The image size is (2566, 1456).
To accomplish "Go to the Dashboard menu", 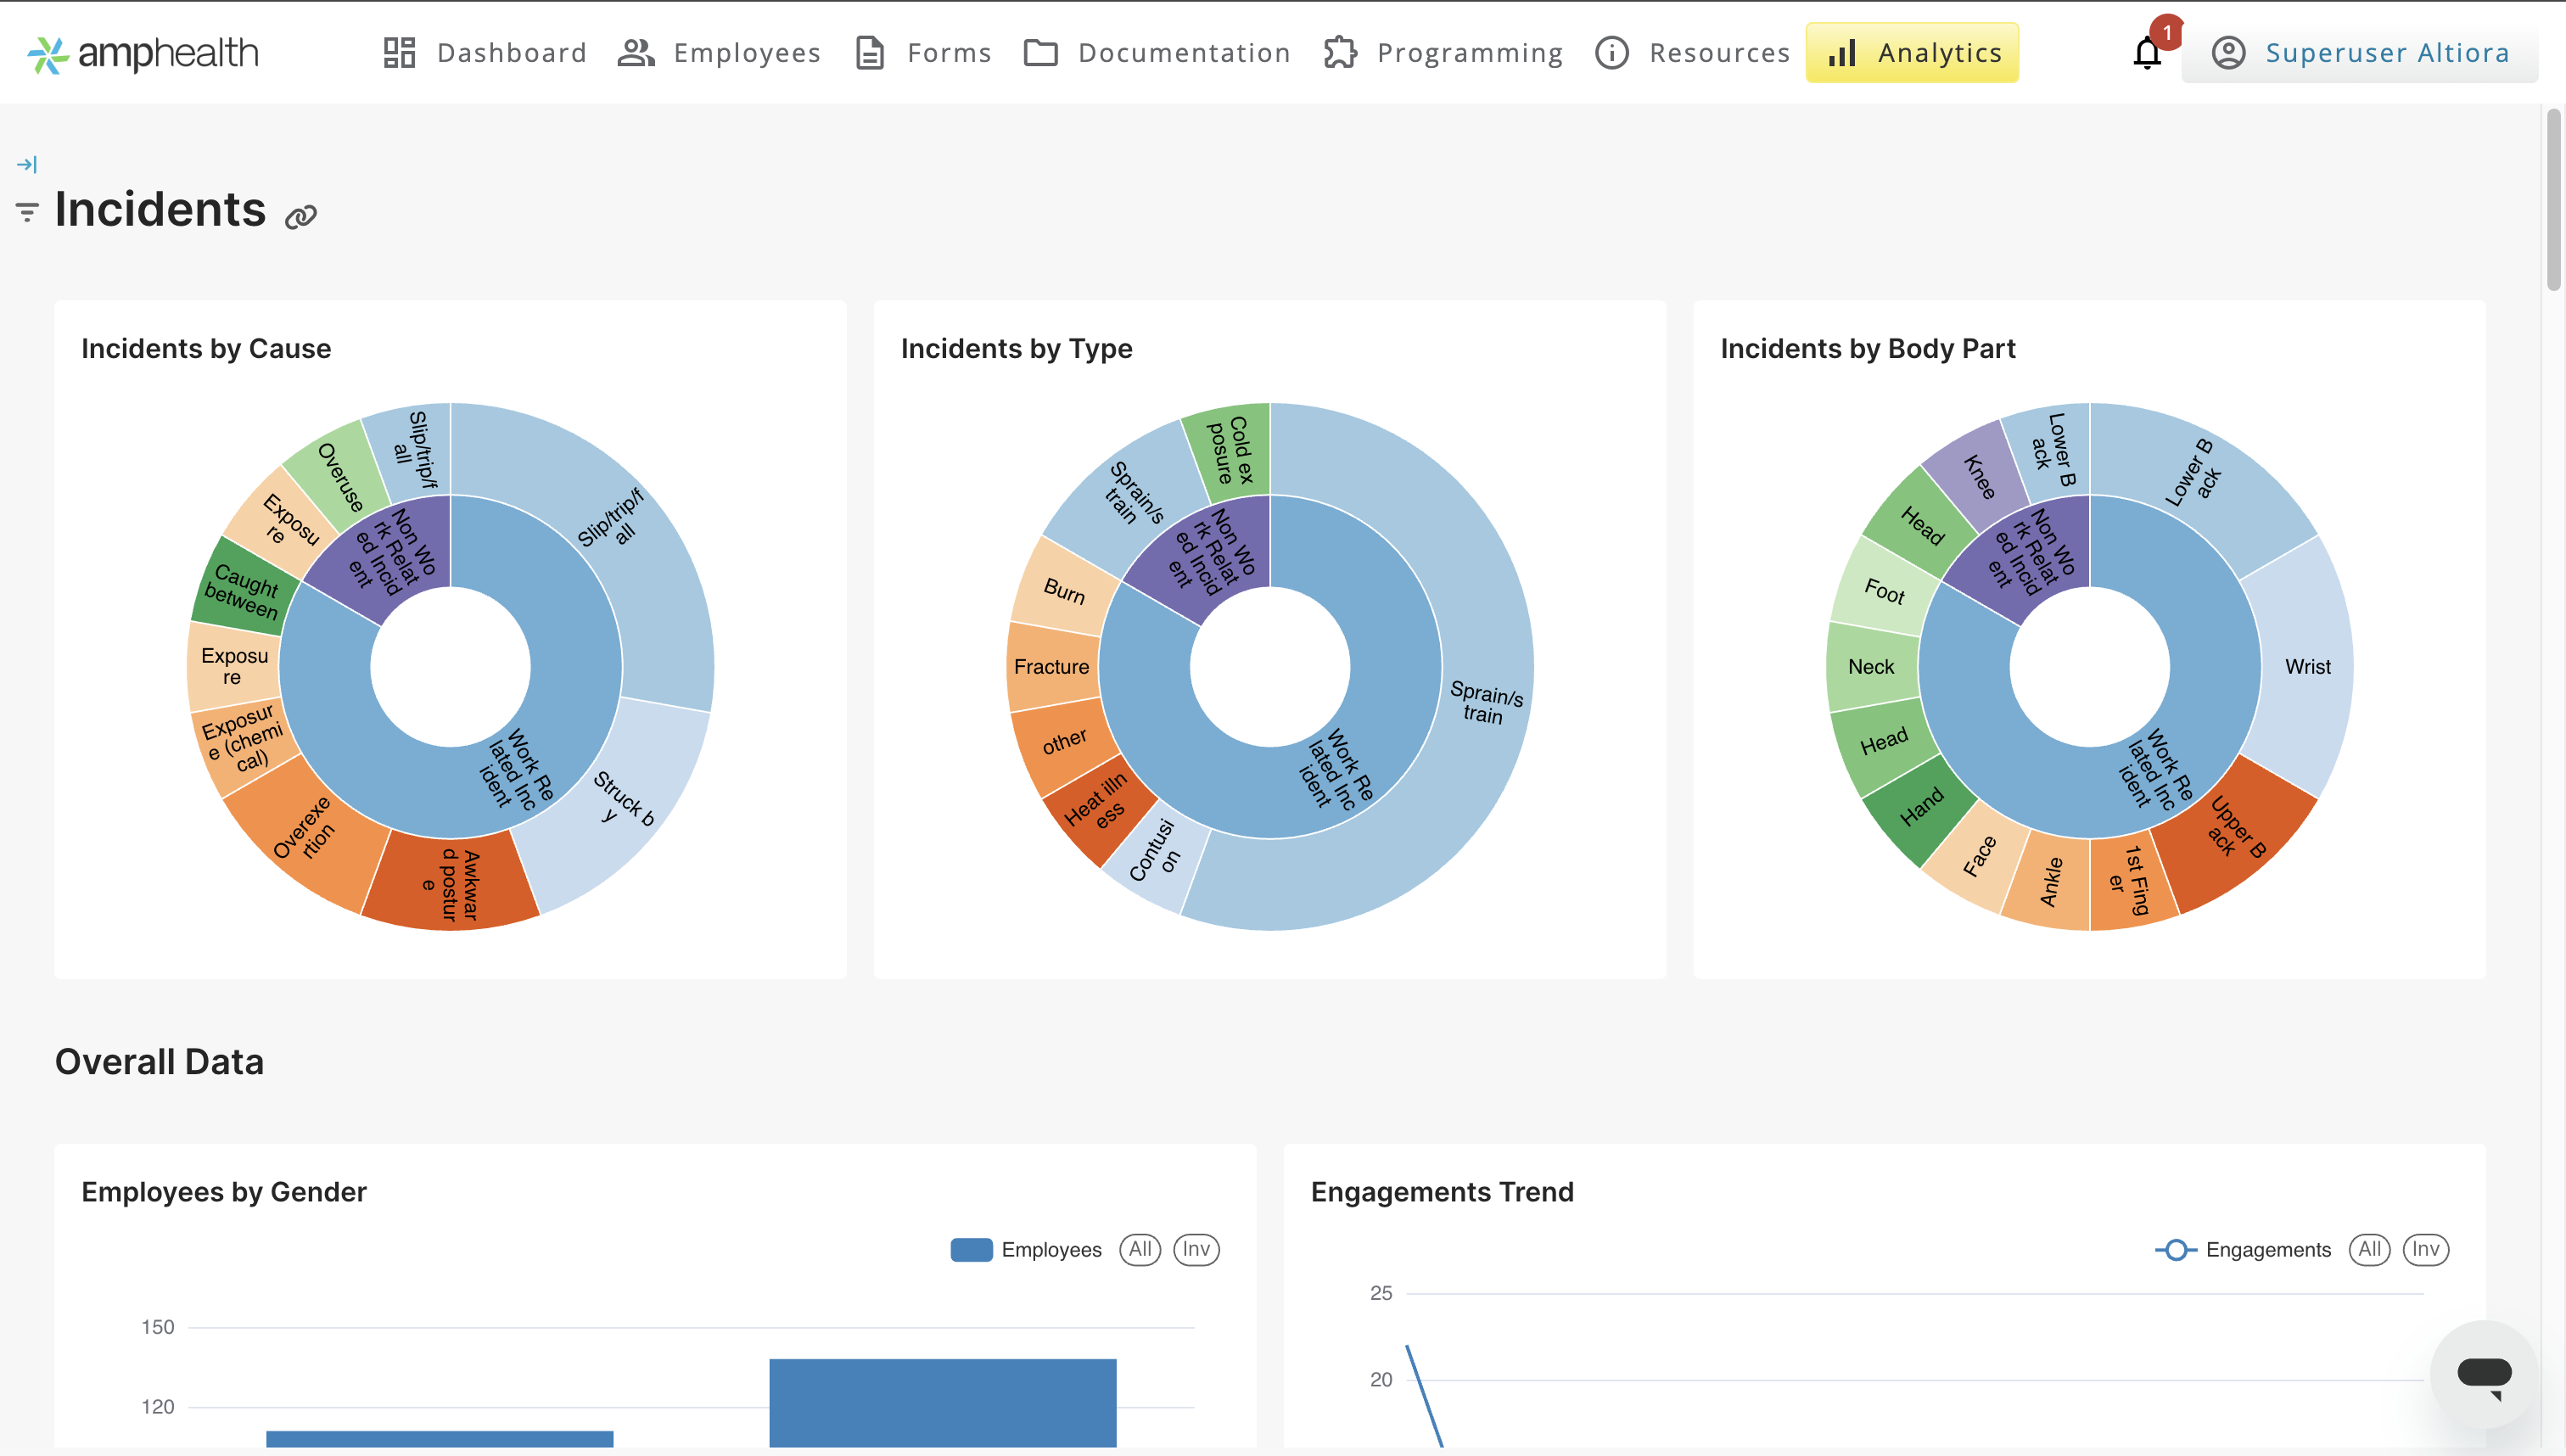I will [485, 53].
